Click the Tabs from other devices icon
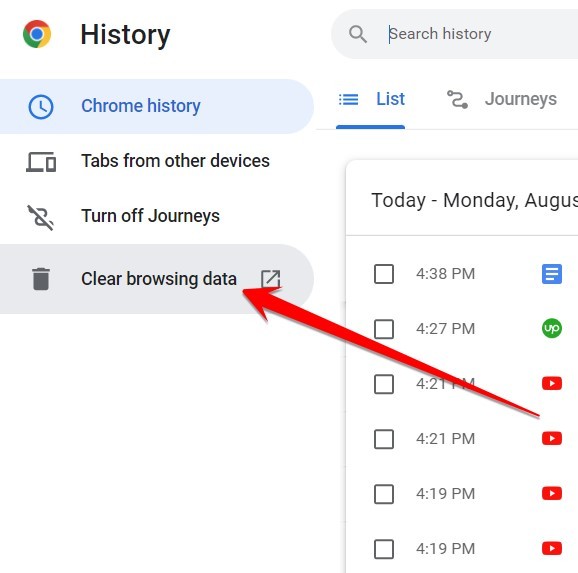The height and width of the screenshot is (573, 578). (41, 162)
